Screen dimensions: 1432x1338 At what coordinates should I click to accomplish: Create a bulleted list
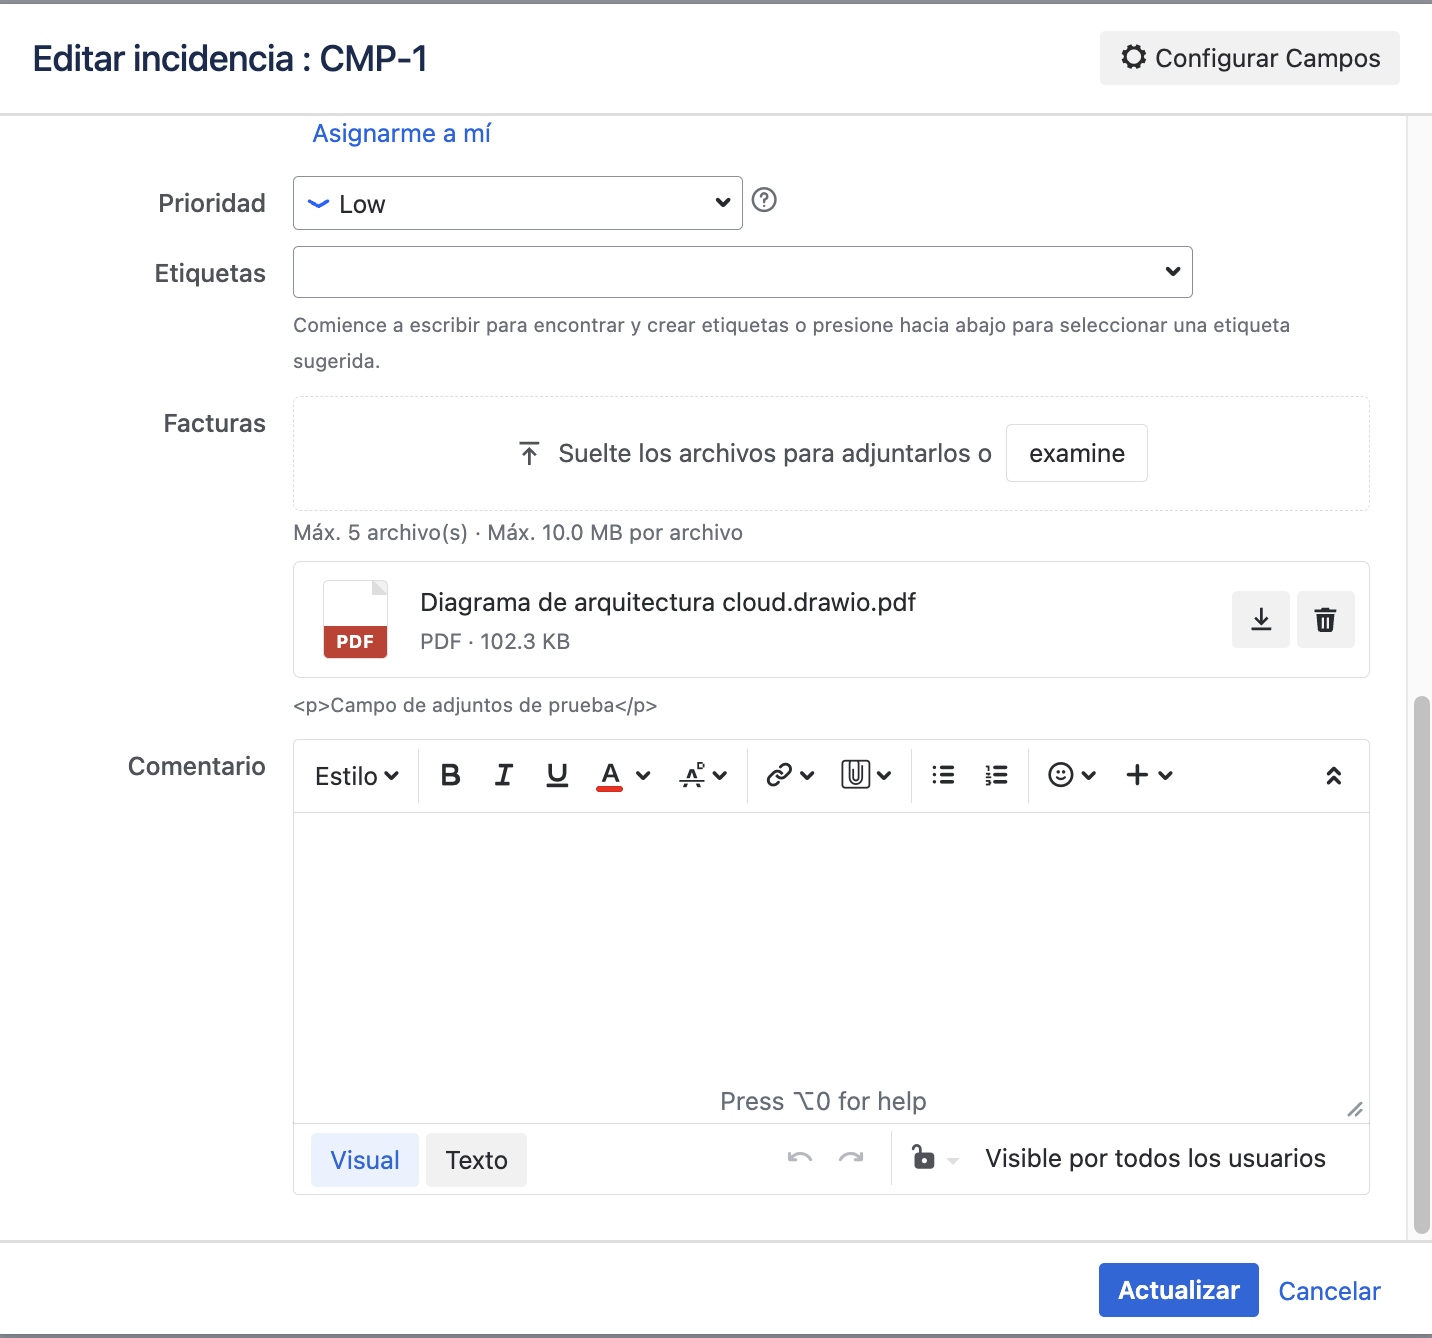click(943, 775)
